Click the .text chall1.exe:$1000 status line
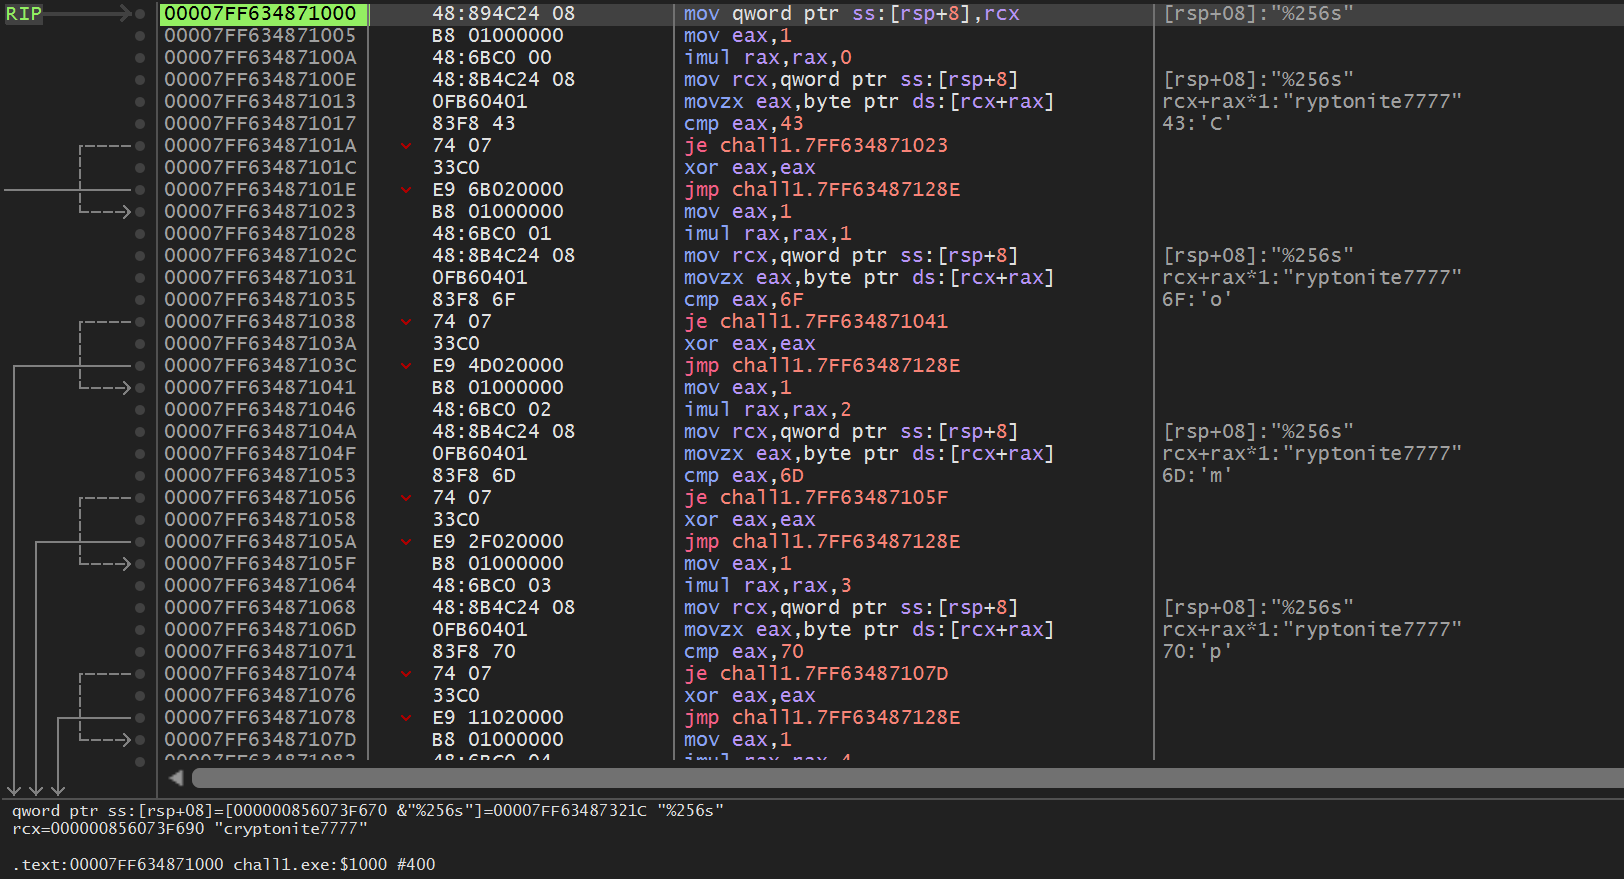 pos(224,864)
